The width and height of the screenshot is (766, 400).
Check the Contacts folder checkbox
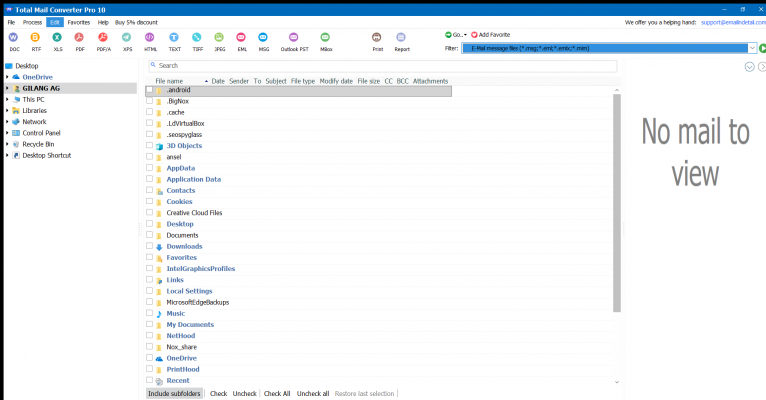point(149,190)
